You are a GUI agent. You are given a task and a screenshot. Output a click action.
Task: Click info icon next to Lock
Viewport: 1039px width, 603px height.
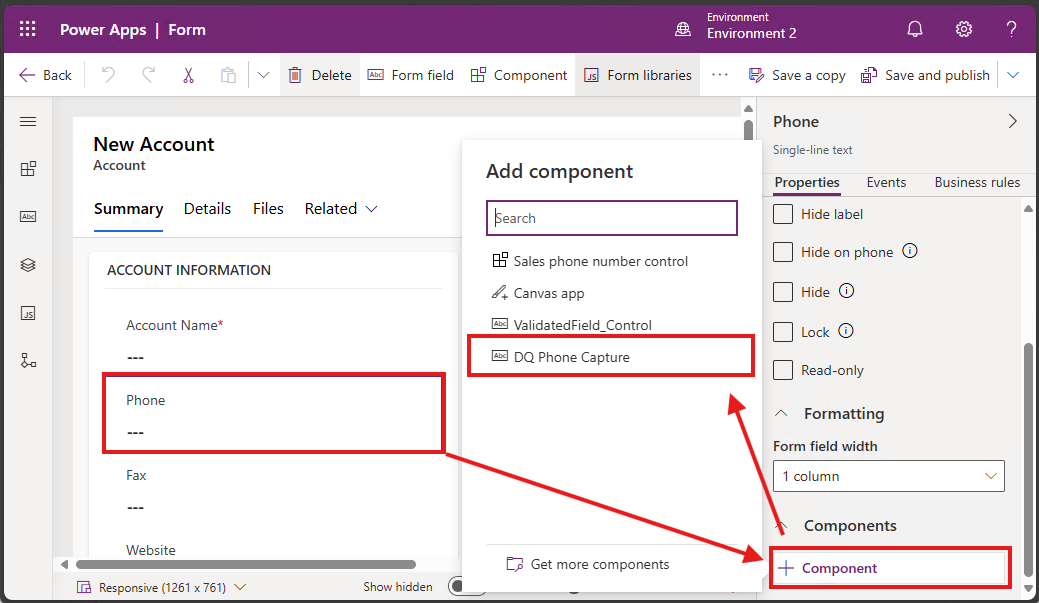[846, 330]
